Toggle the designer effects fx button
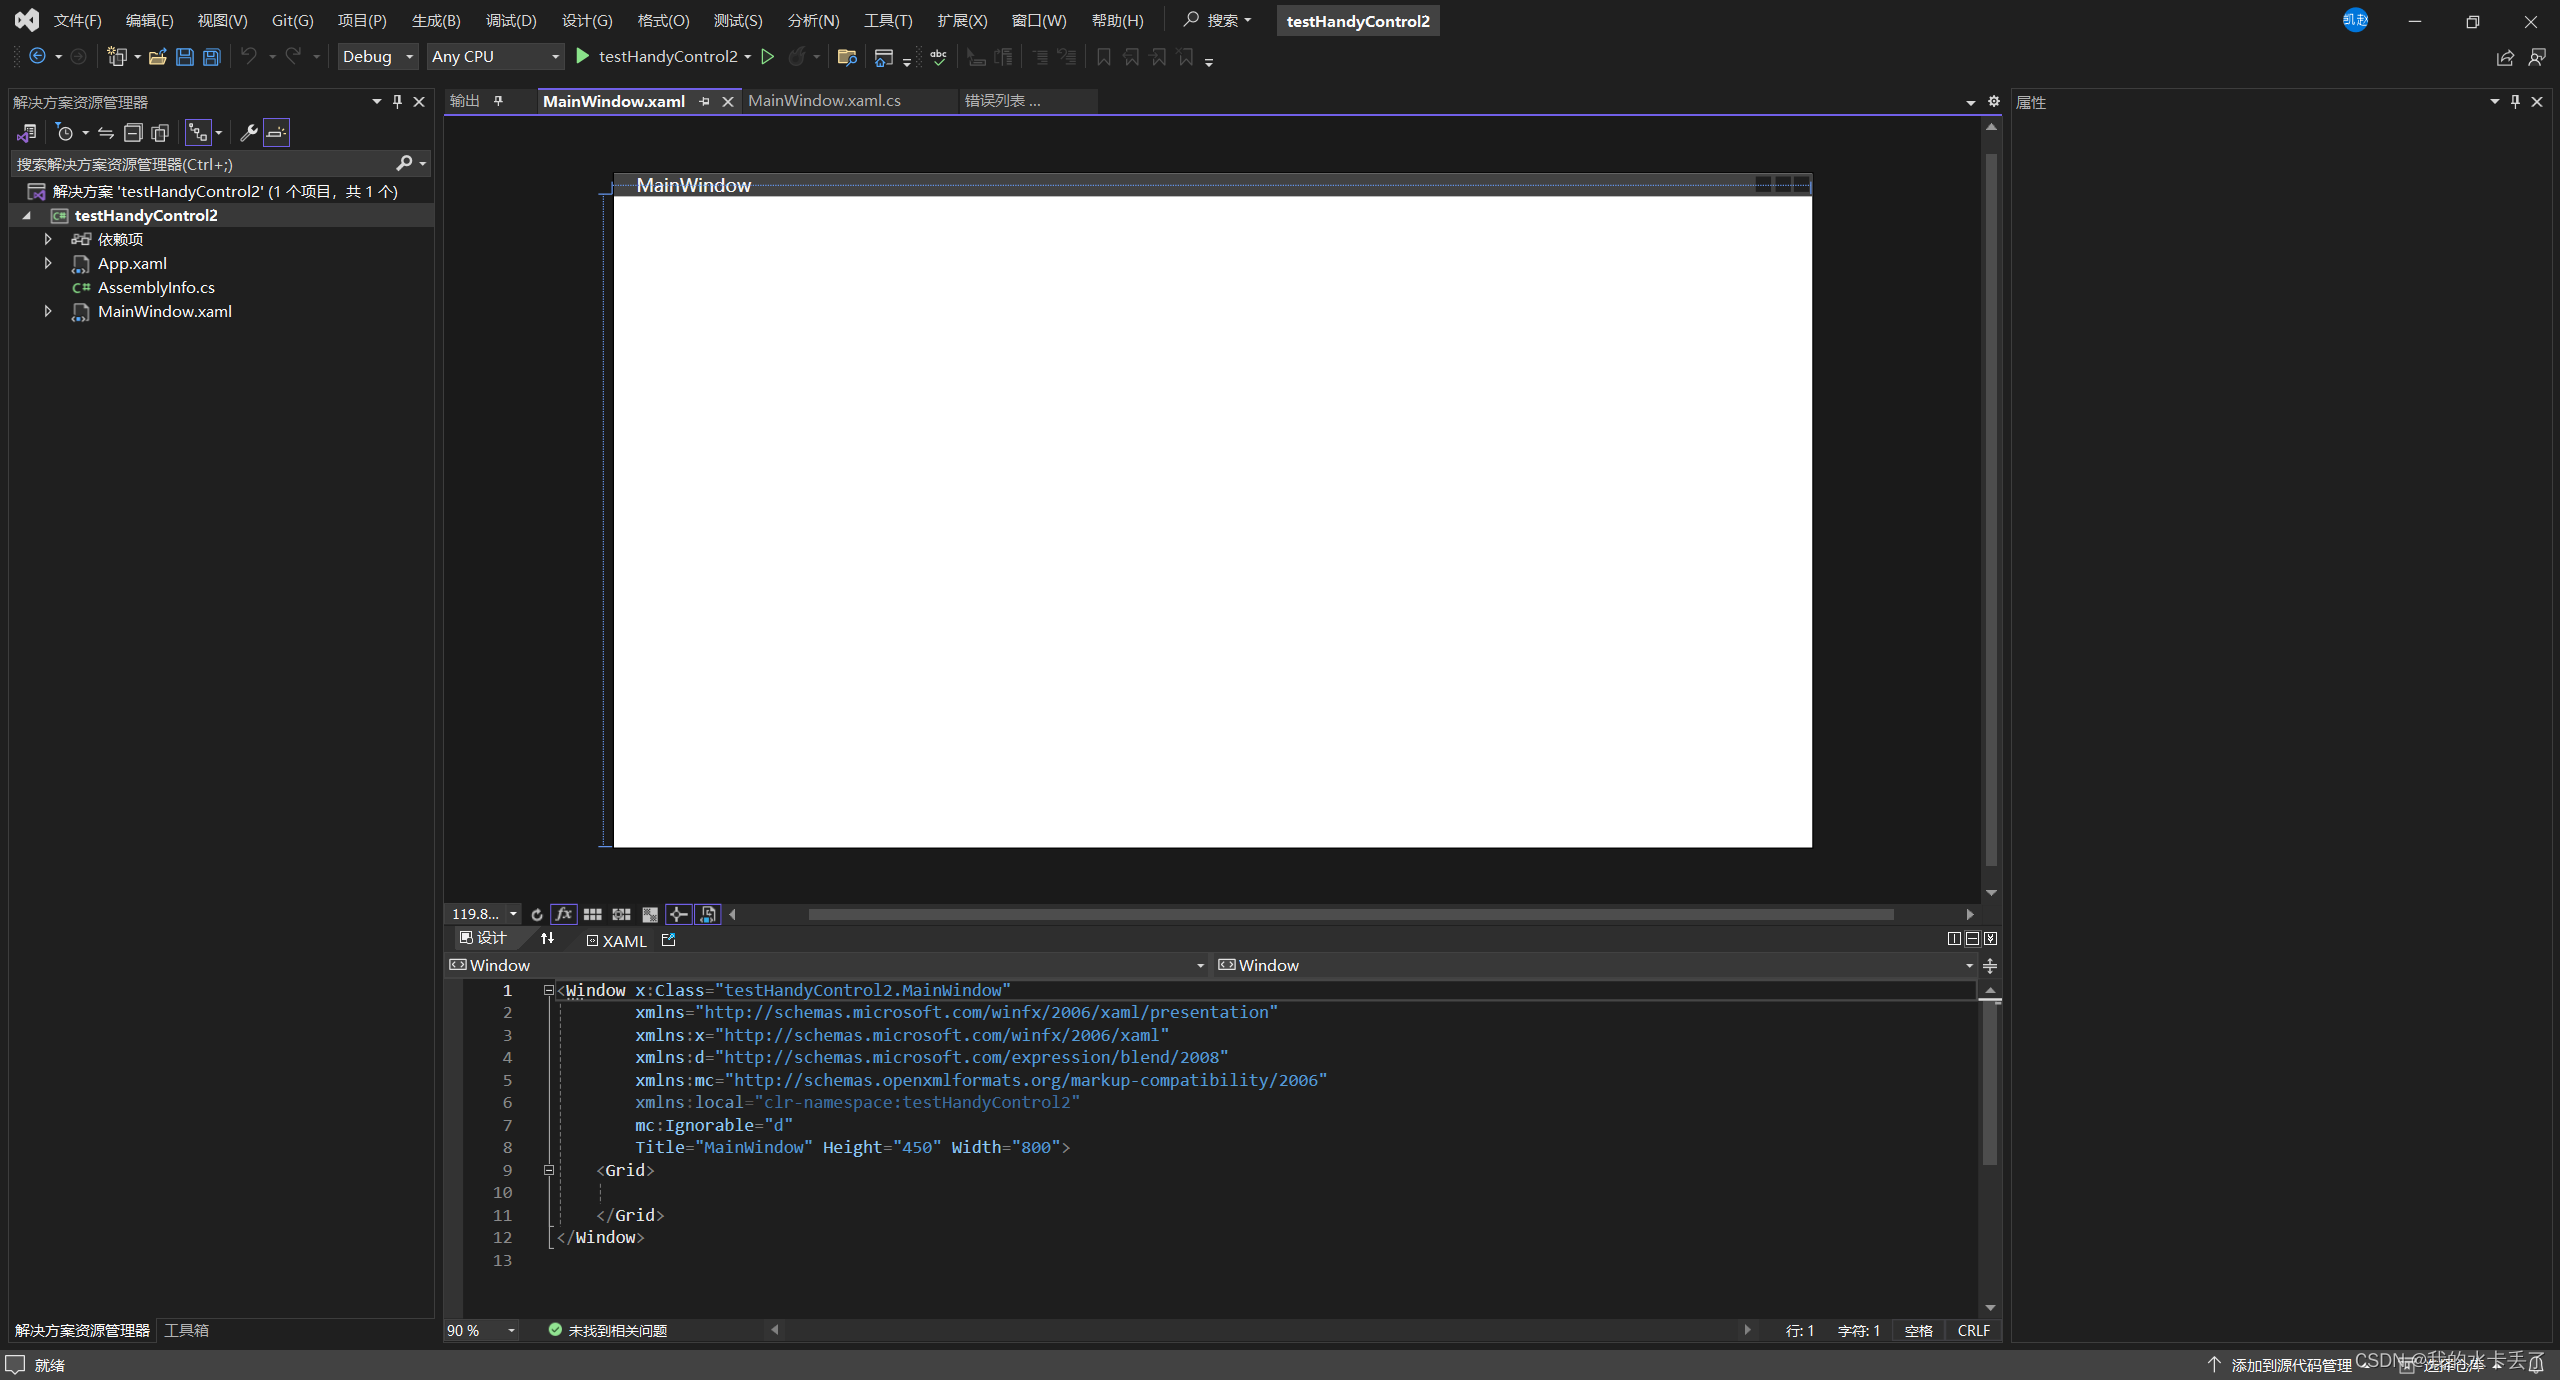The width and height of the screenshot is (2560, 1380). click(564, 914)
